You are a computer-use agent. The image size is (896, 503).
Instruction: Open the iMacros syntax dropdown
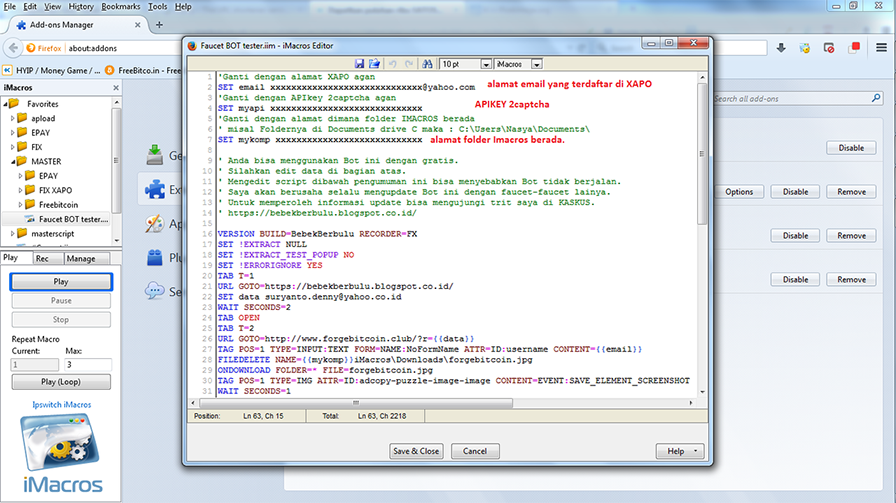(536, 64)
